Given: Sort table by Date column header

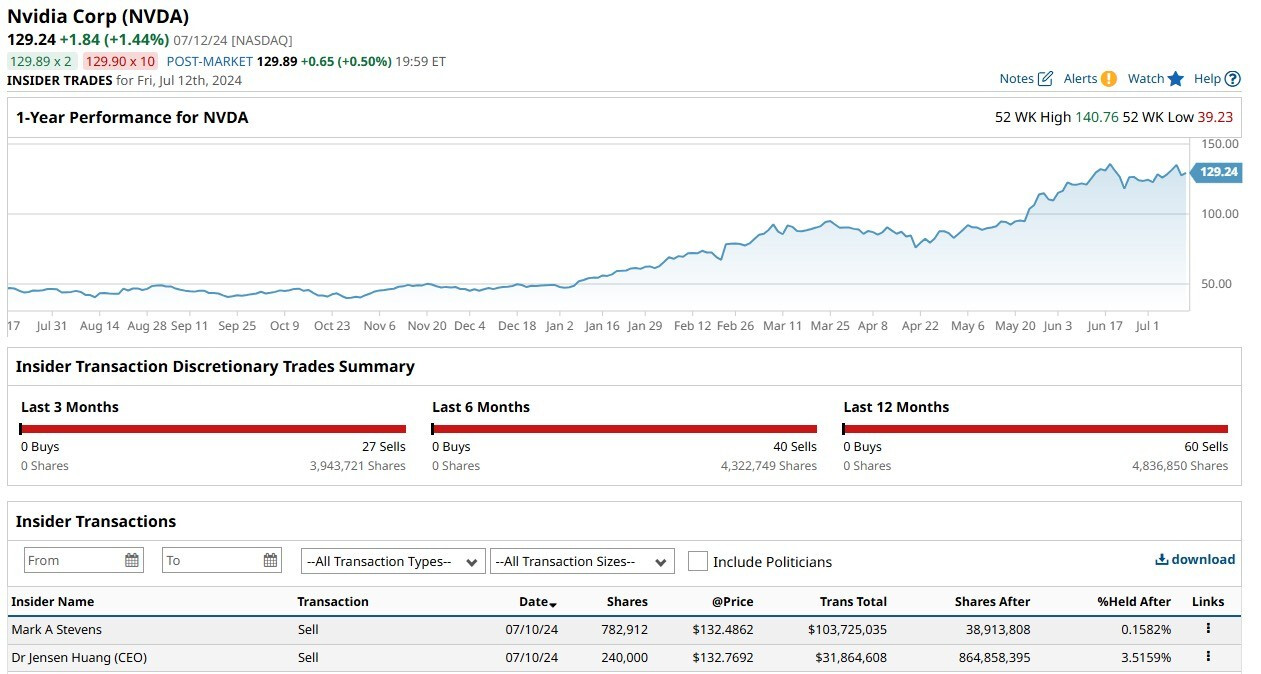Looking at the screenshot, I should pyautogui.click(x=537, y=602).
